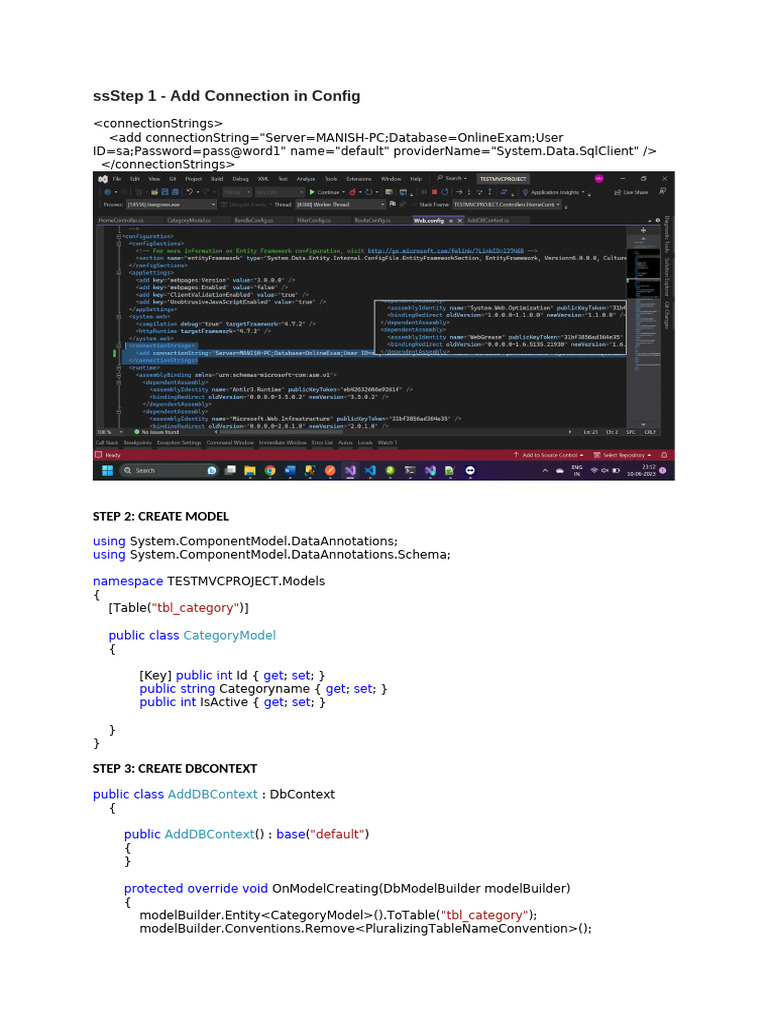
Task: Open the Stack Frame dropdown
Action: (507, 204)
